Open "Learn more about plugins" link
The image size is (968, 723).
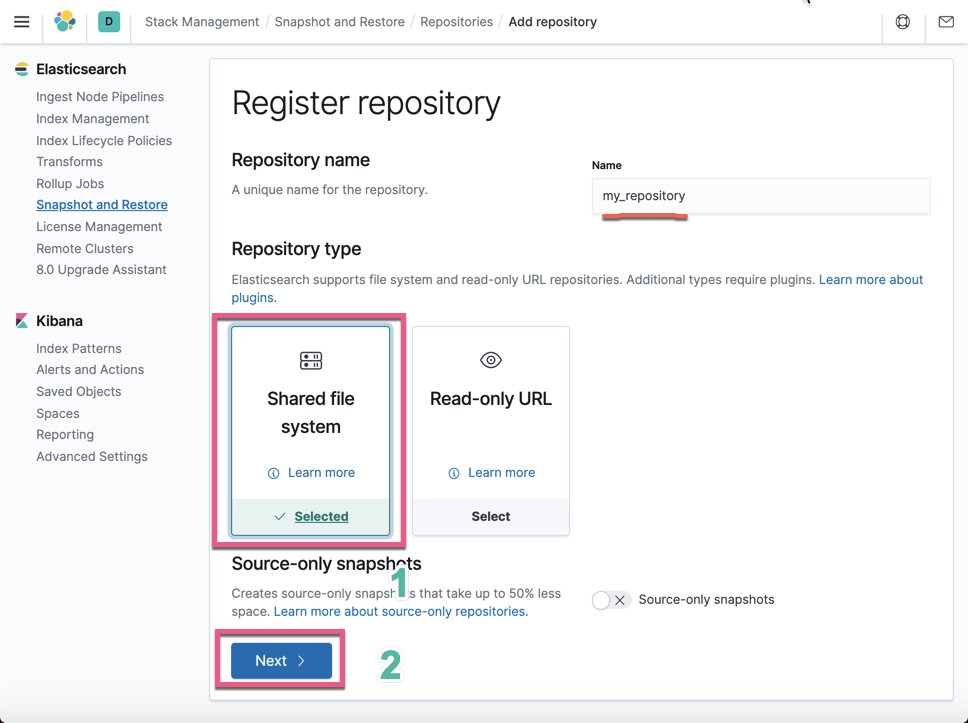(870, 279)
